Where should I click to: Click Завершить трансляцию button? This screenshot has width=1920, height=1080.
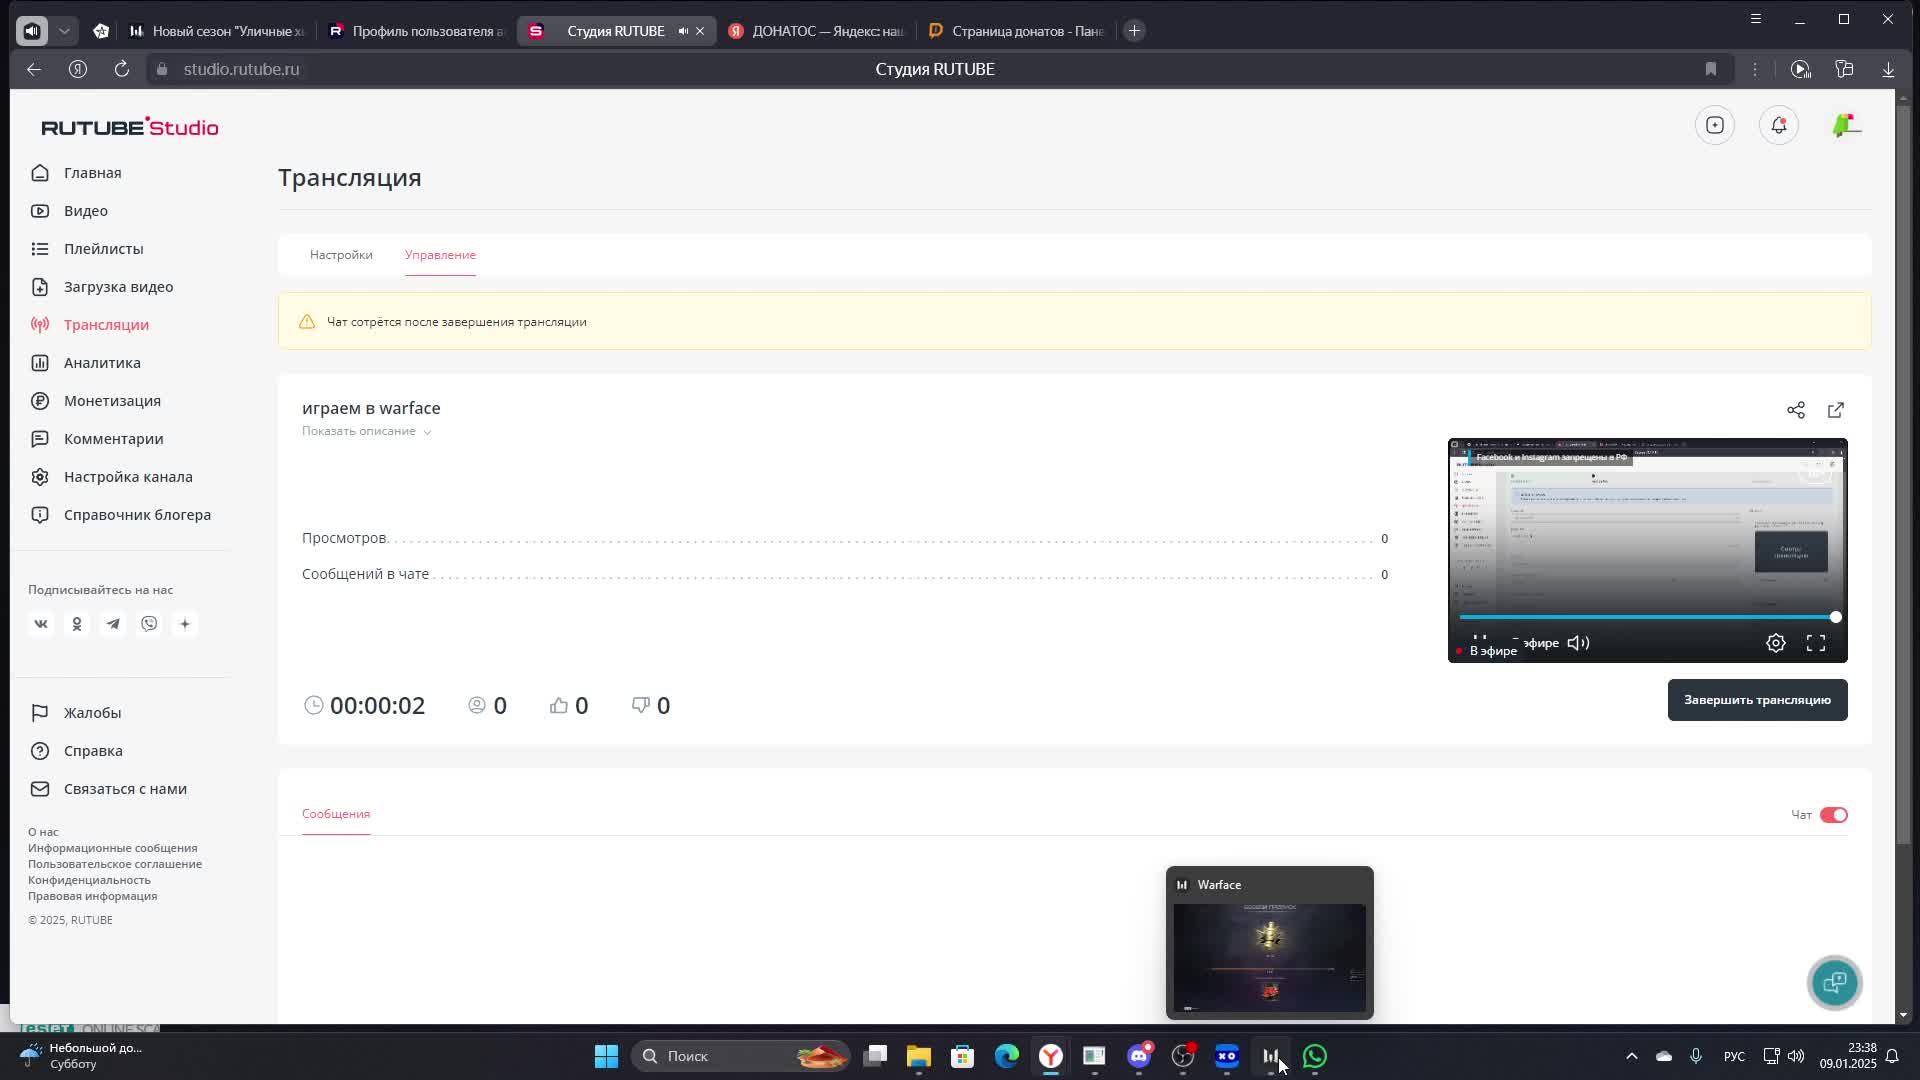1756,700
